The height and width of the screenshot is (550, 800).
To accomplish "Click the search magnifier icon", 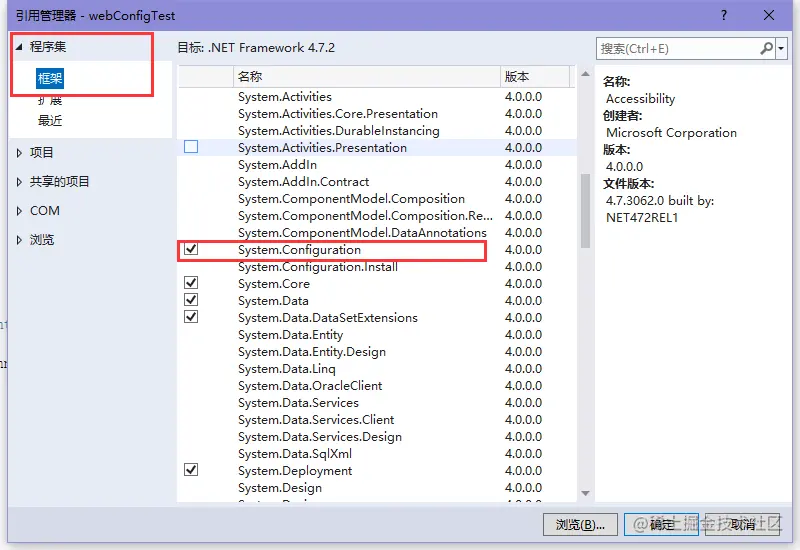I will pyautogui.click(x=766, y=48).
